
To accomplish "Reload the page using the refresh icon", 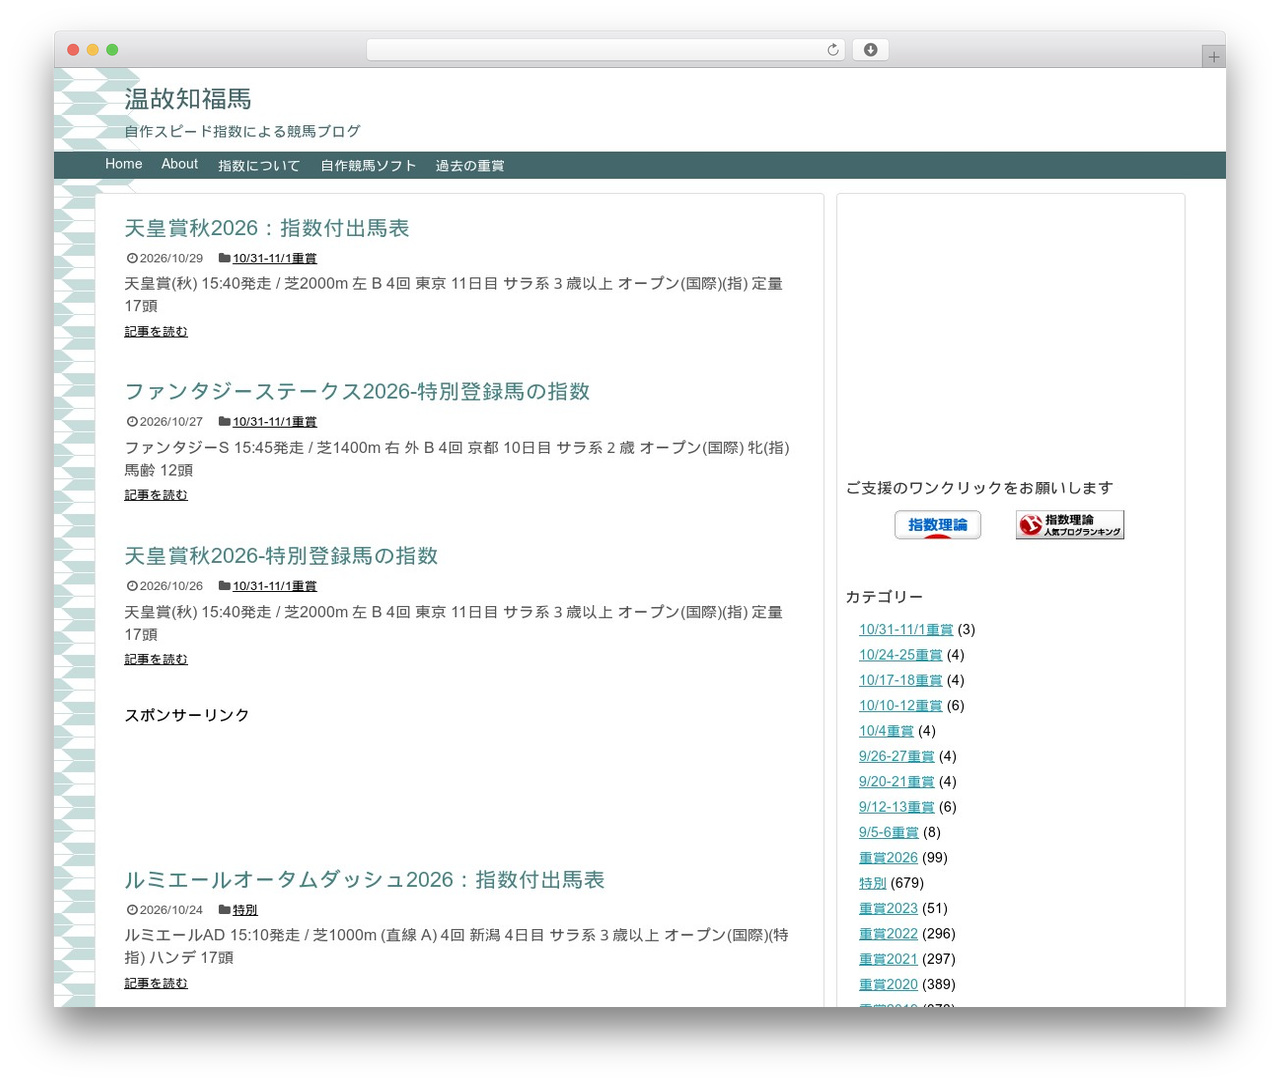I will click(x=832, y=50).
